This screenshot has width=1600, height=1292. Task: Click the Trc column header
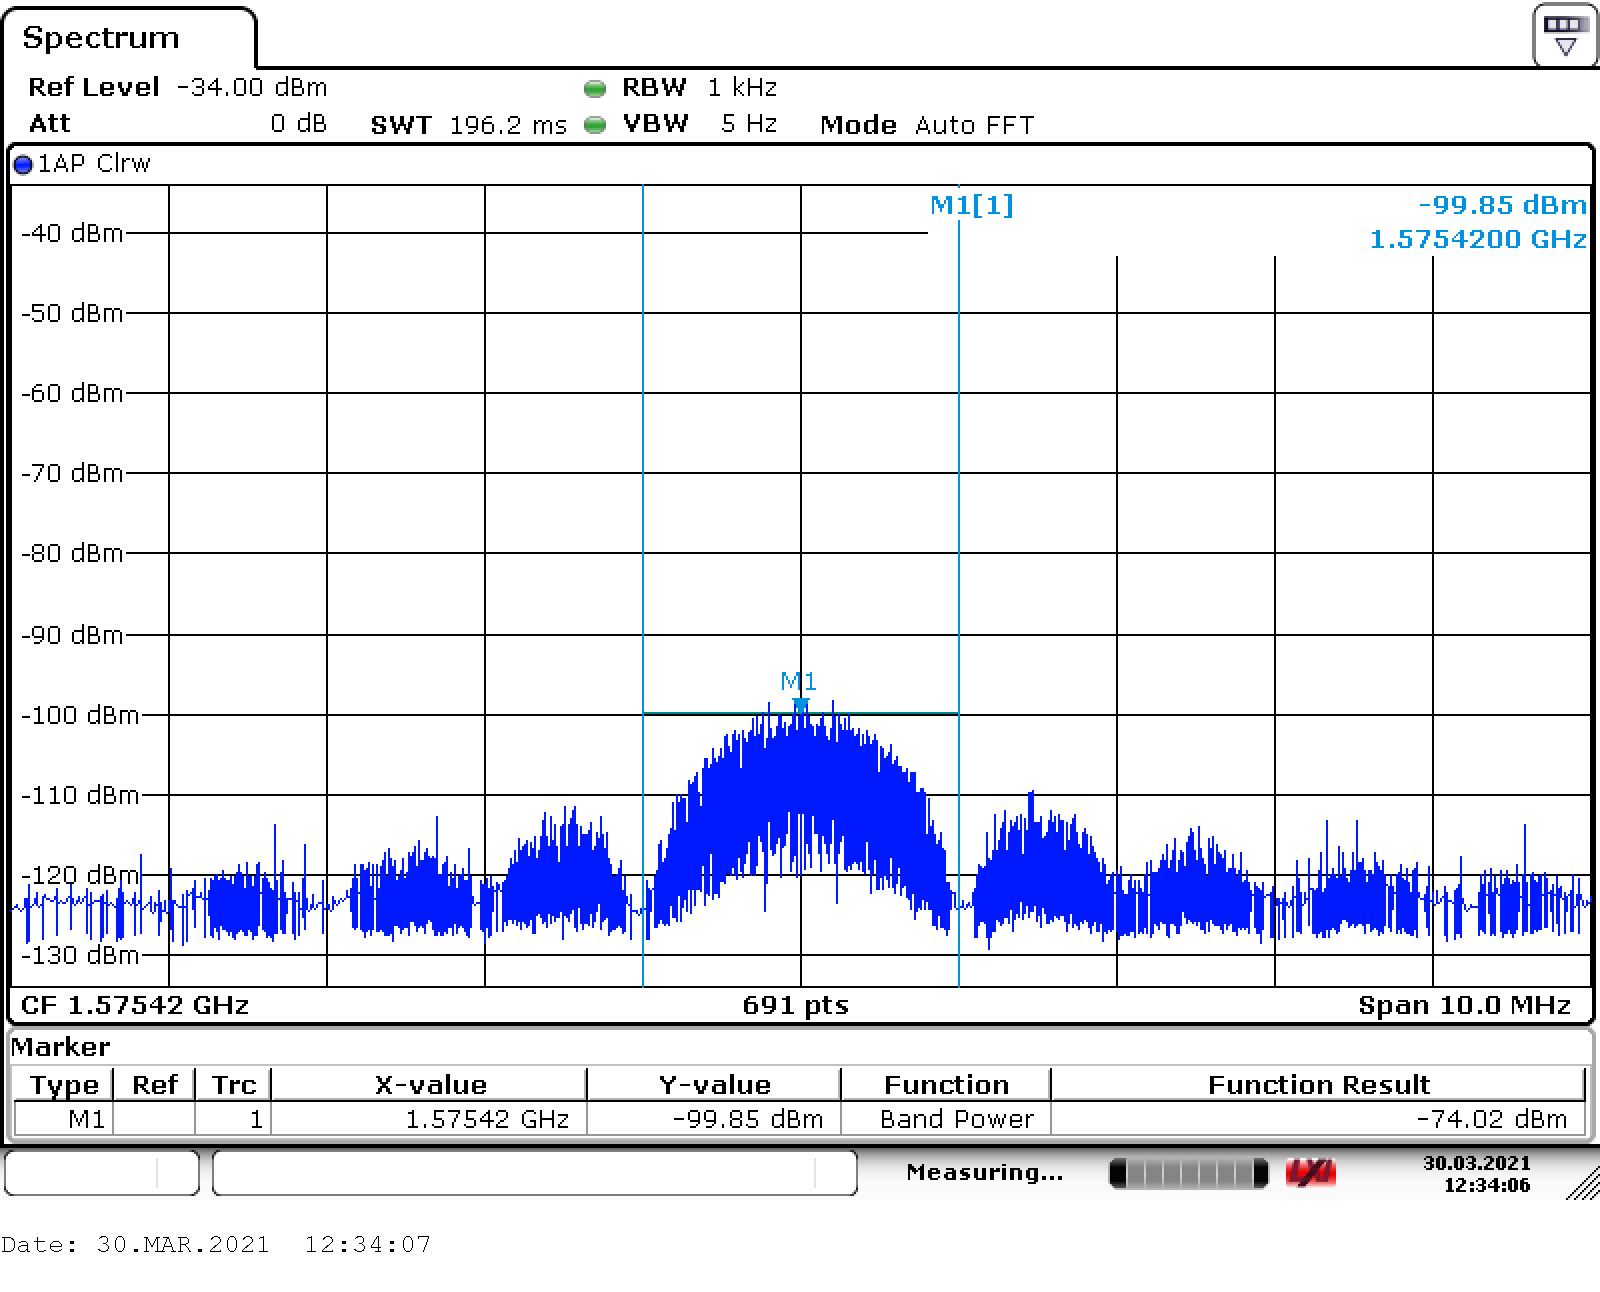point(234,1085)
